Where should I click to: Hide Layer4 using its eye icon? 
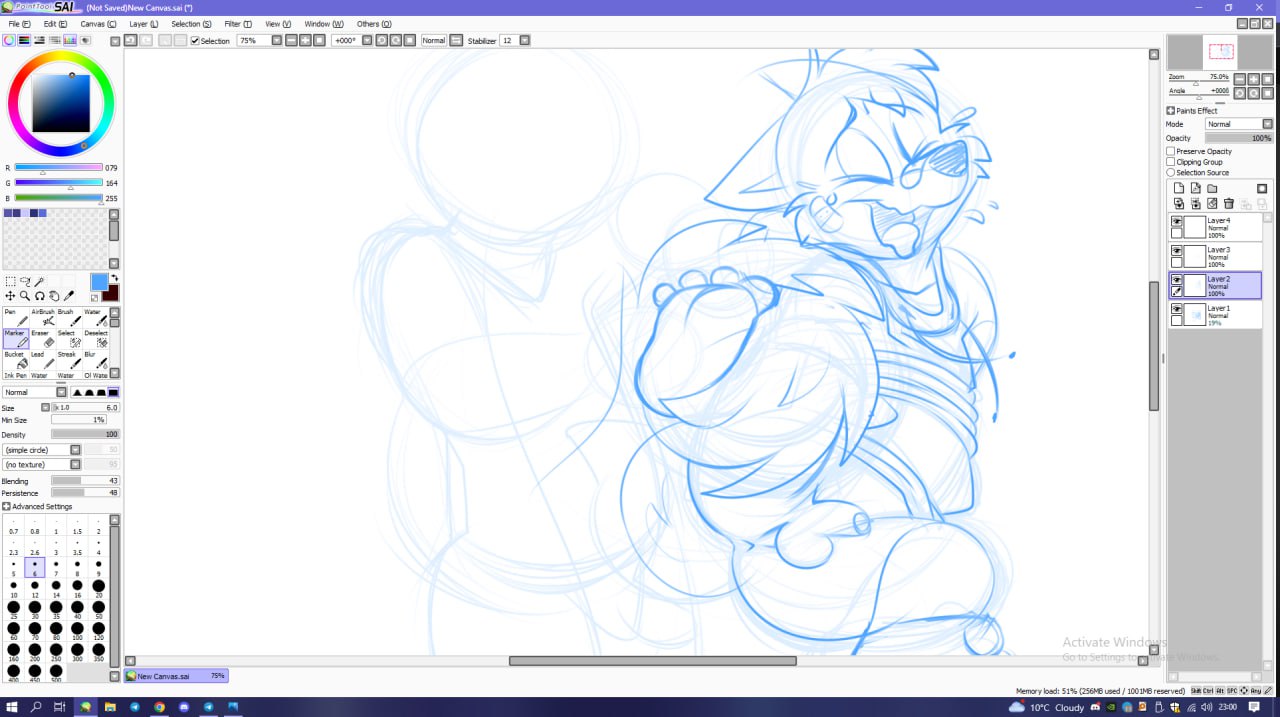pos(1177,222)
